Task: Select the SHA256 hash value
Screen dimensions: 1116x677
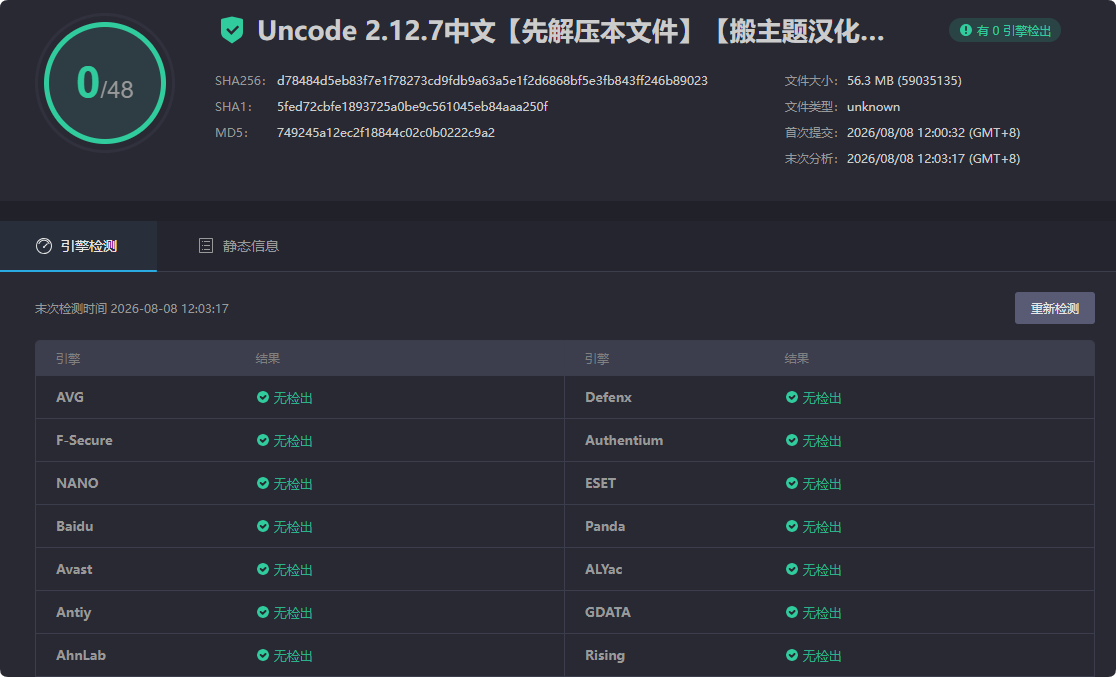Action: point(492,81)
